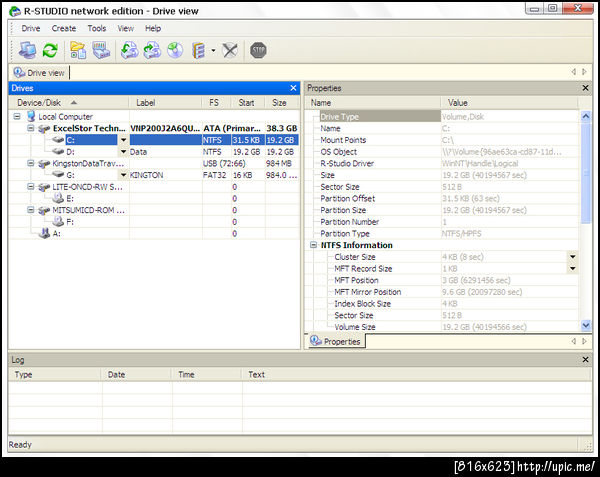Image resolution: width=600 pixels, height=477 pixels.
Task: Close the Log panel
Action: pyautogui.click(x=585, y=360)
